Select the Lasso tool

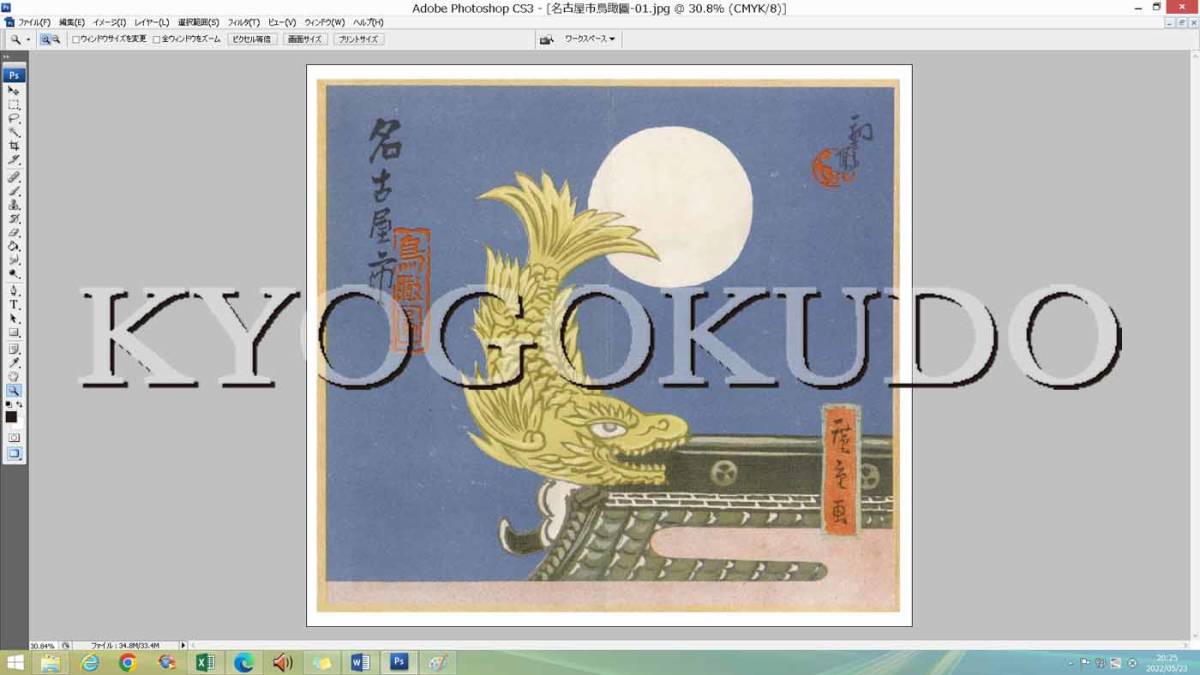pos(14,118)
